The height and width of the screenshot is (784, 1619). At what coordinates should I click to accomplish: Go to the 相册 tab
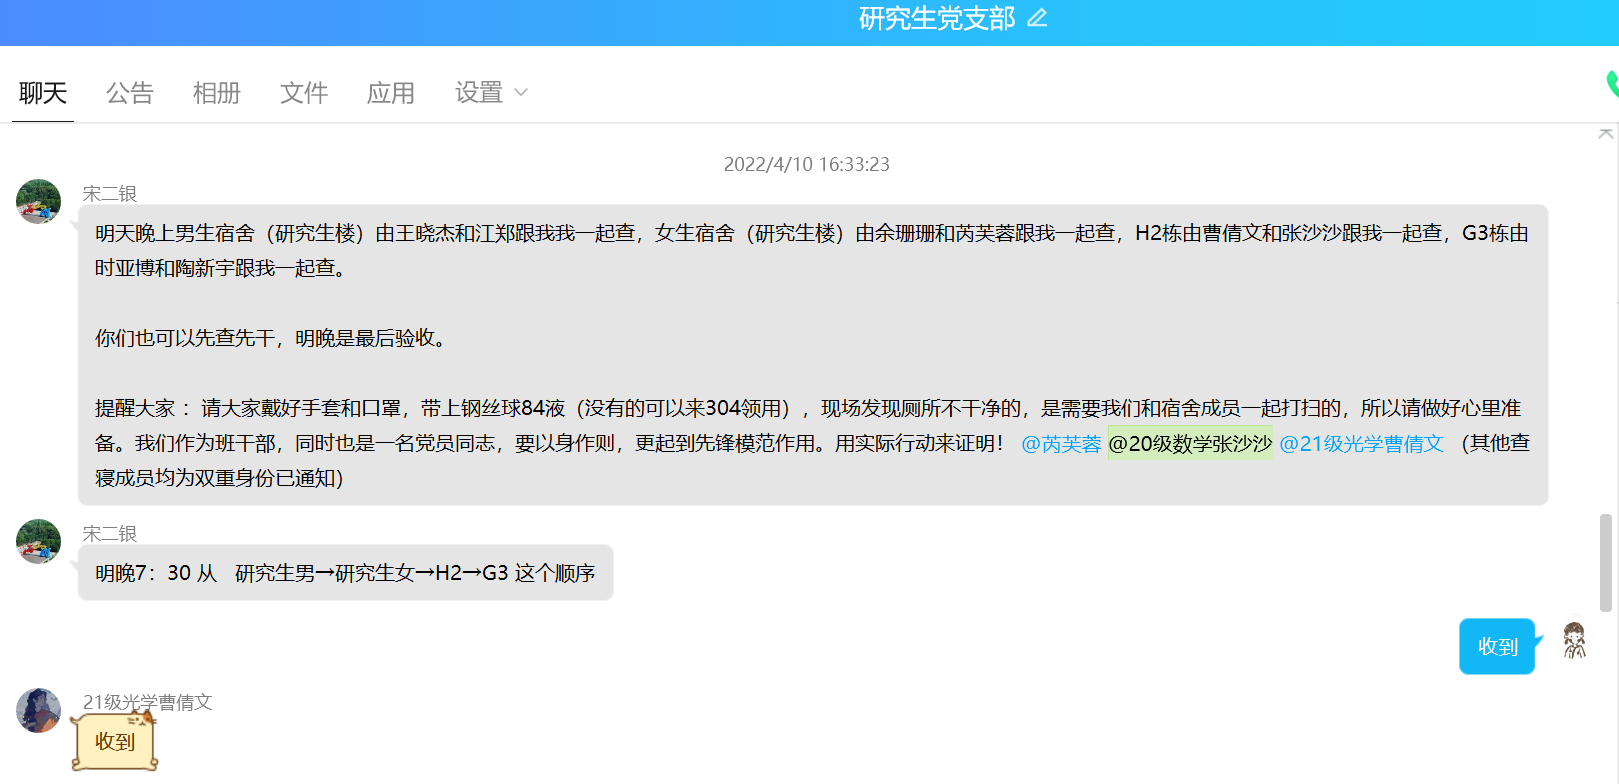[x=217, y=93]
